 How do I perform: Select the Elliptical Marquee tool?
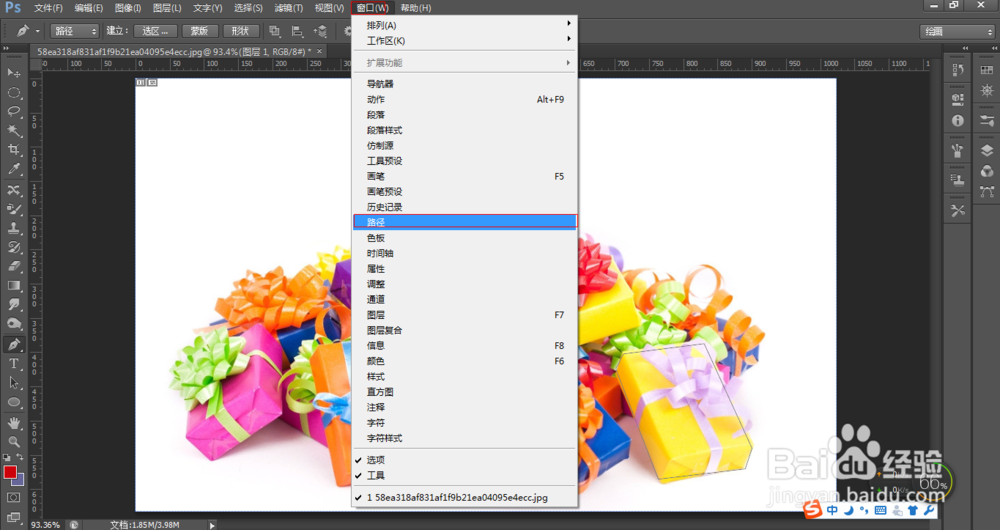(13, 92)
